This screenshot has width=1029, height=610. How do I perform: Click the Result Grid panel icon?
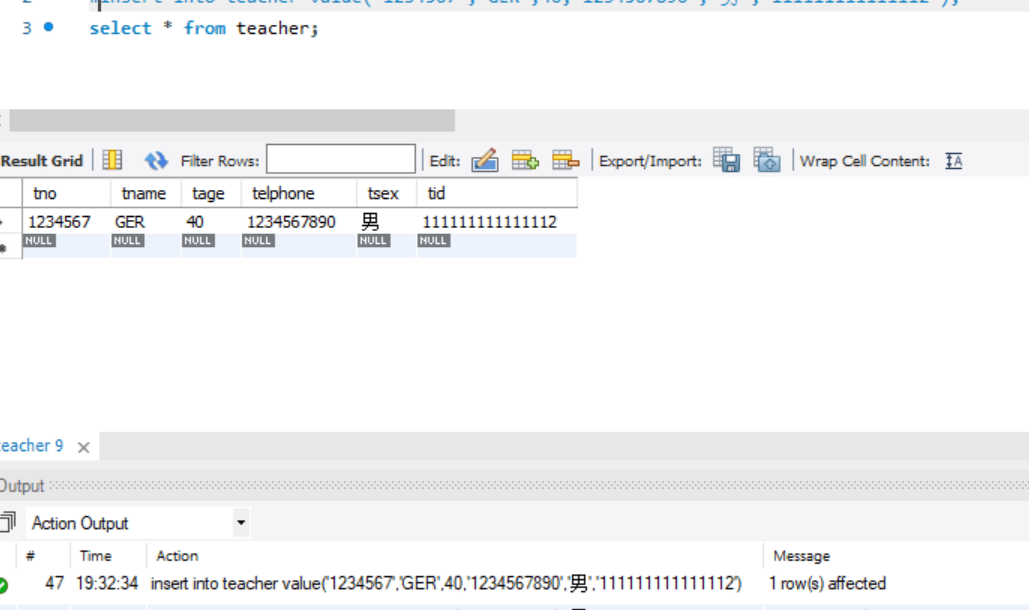pos(111,158)
